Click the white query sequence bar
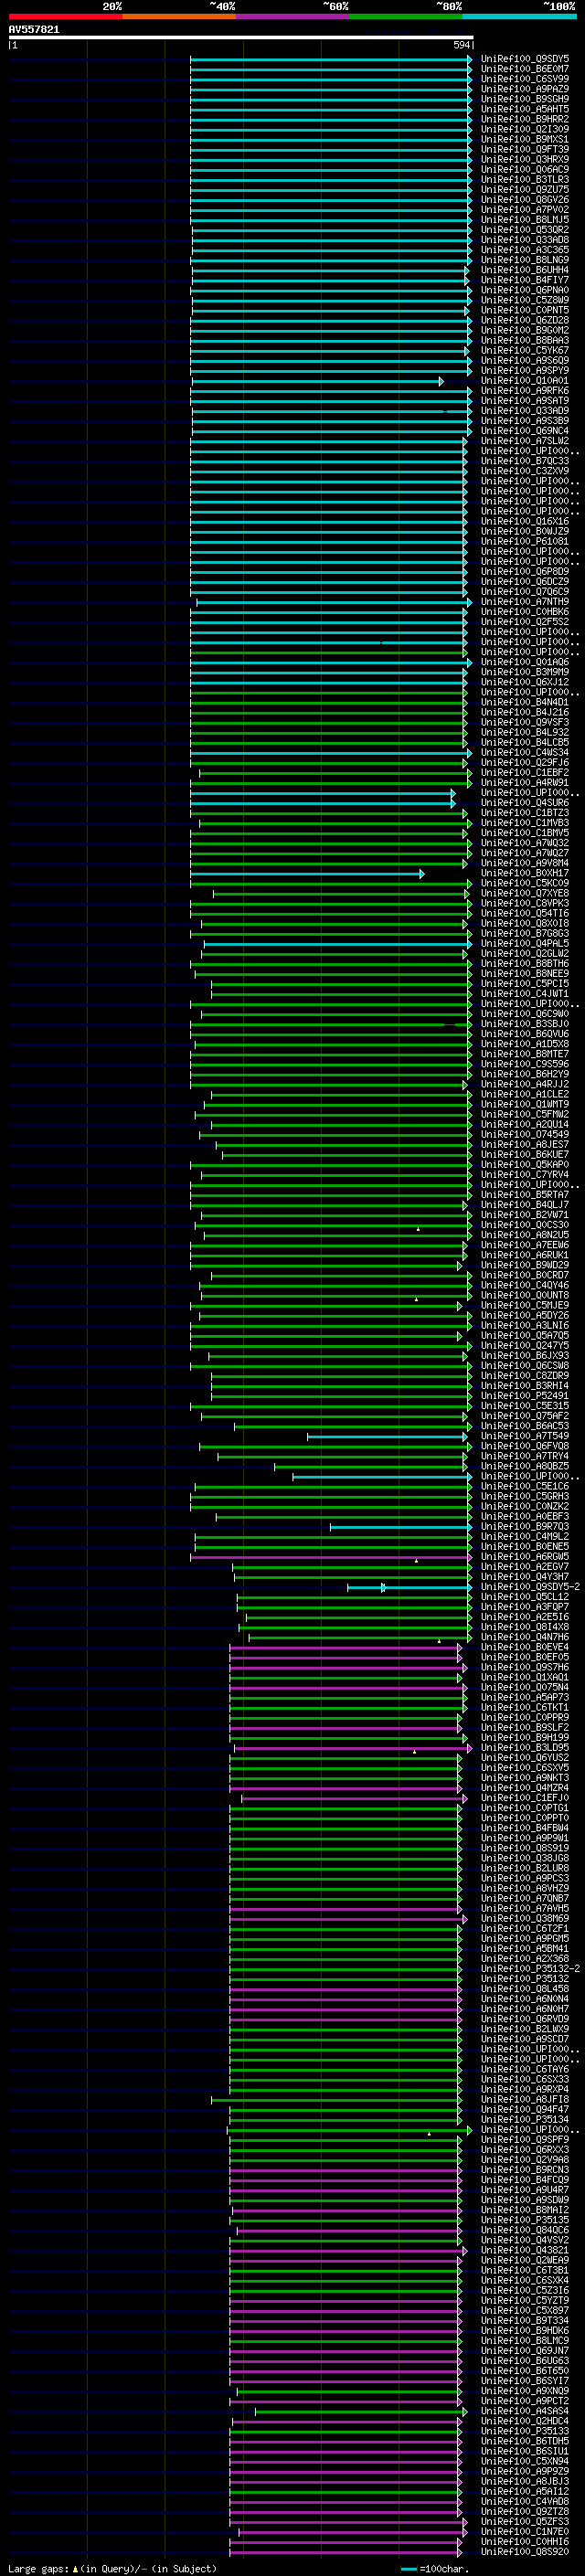The width and height of the screenshot is (585, 2576). tap(241, 37)
